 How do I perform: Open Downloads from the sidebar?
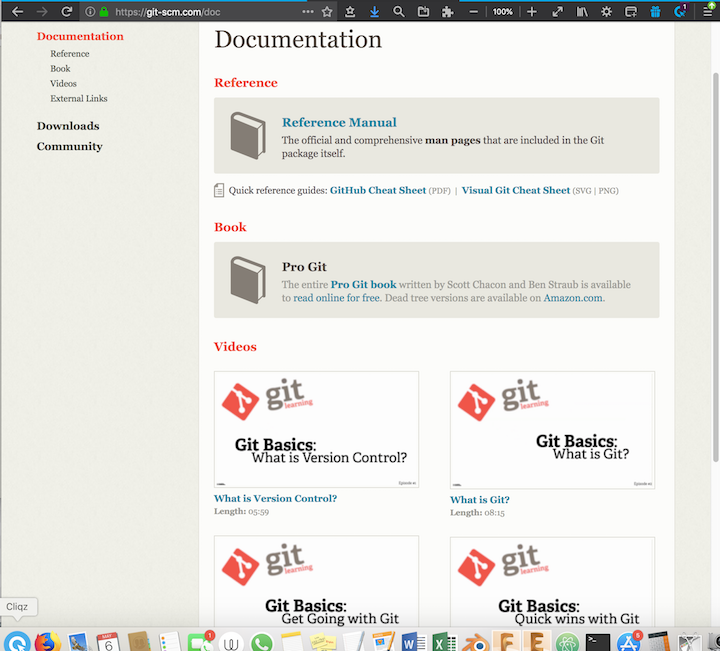[x=68, y=126]
